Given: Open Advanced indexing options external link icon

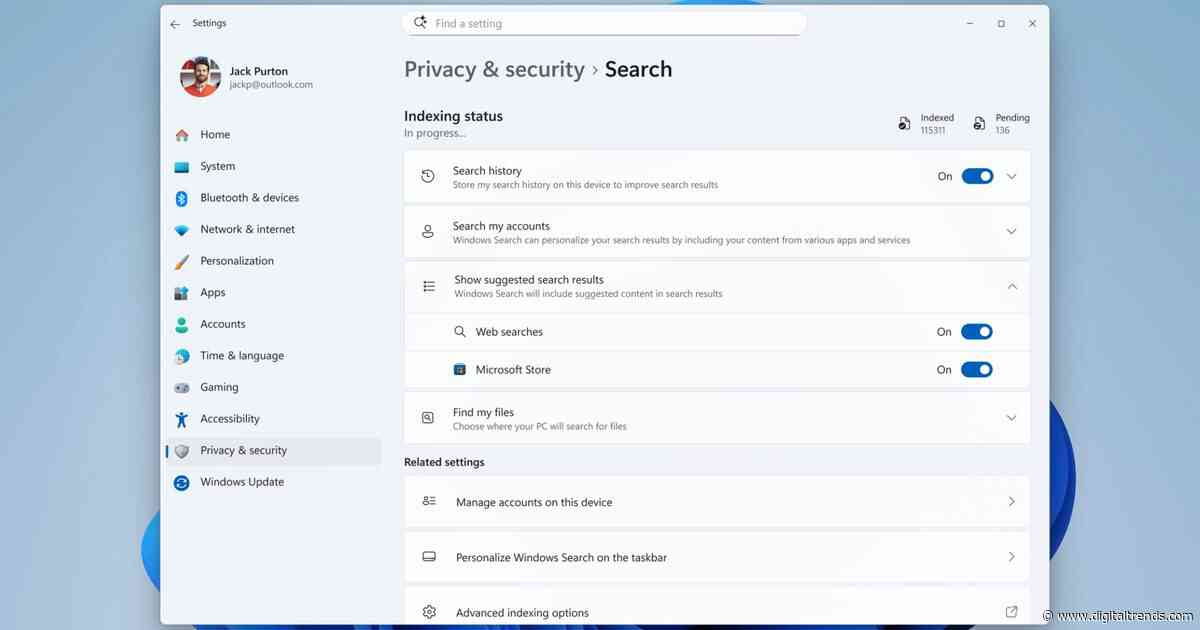Looking at the screenshot, I should (1011, 612).
